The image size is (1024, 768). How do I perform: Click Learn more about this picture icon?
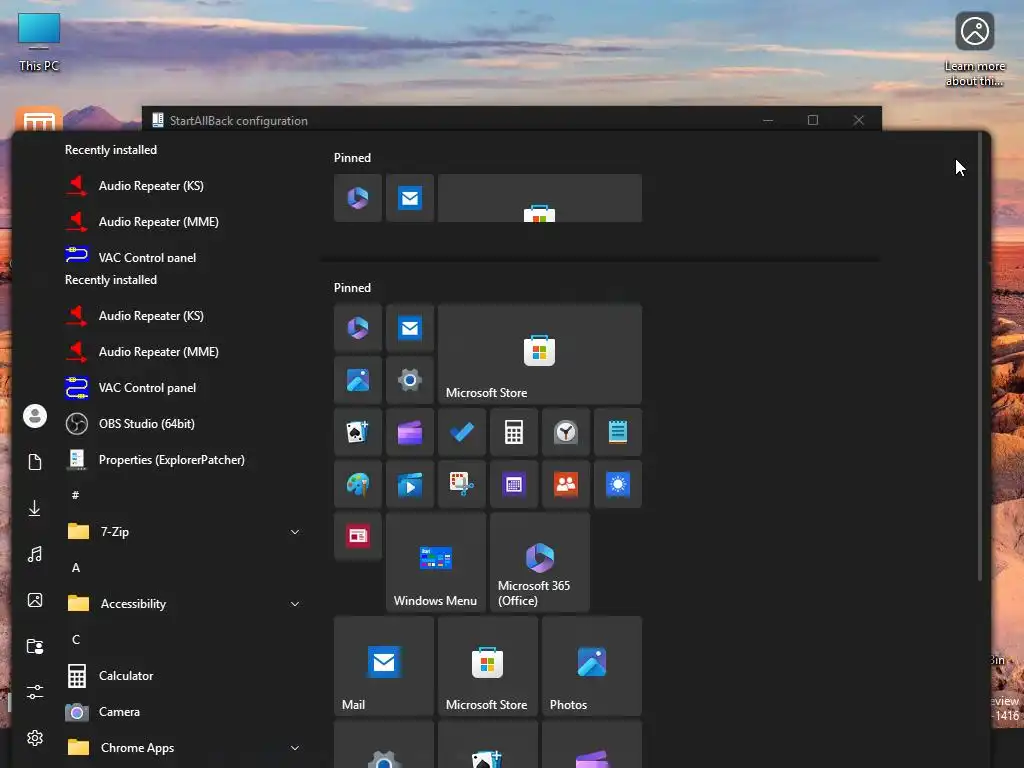point(974,50)
